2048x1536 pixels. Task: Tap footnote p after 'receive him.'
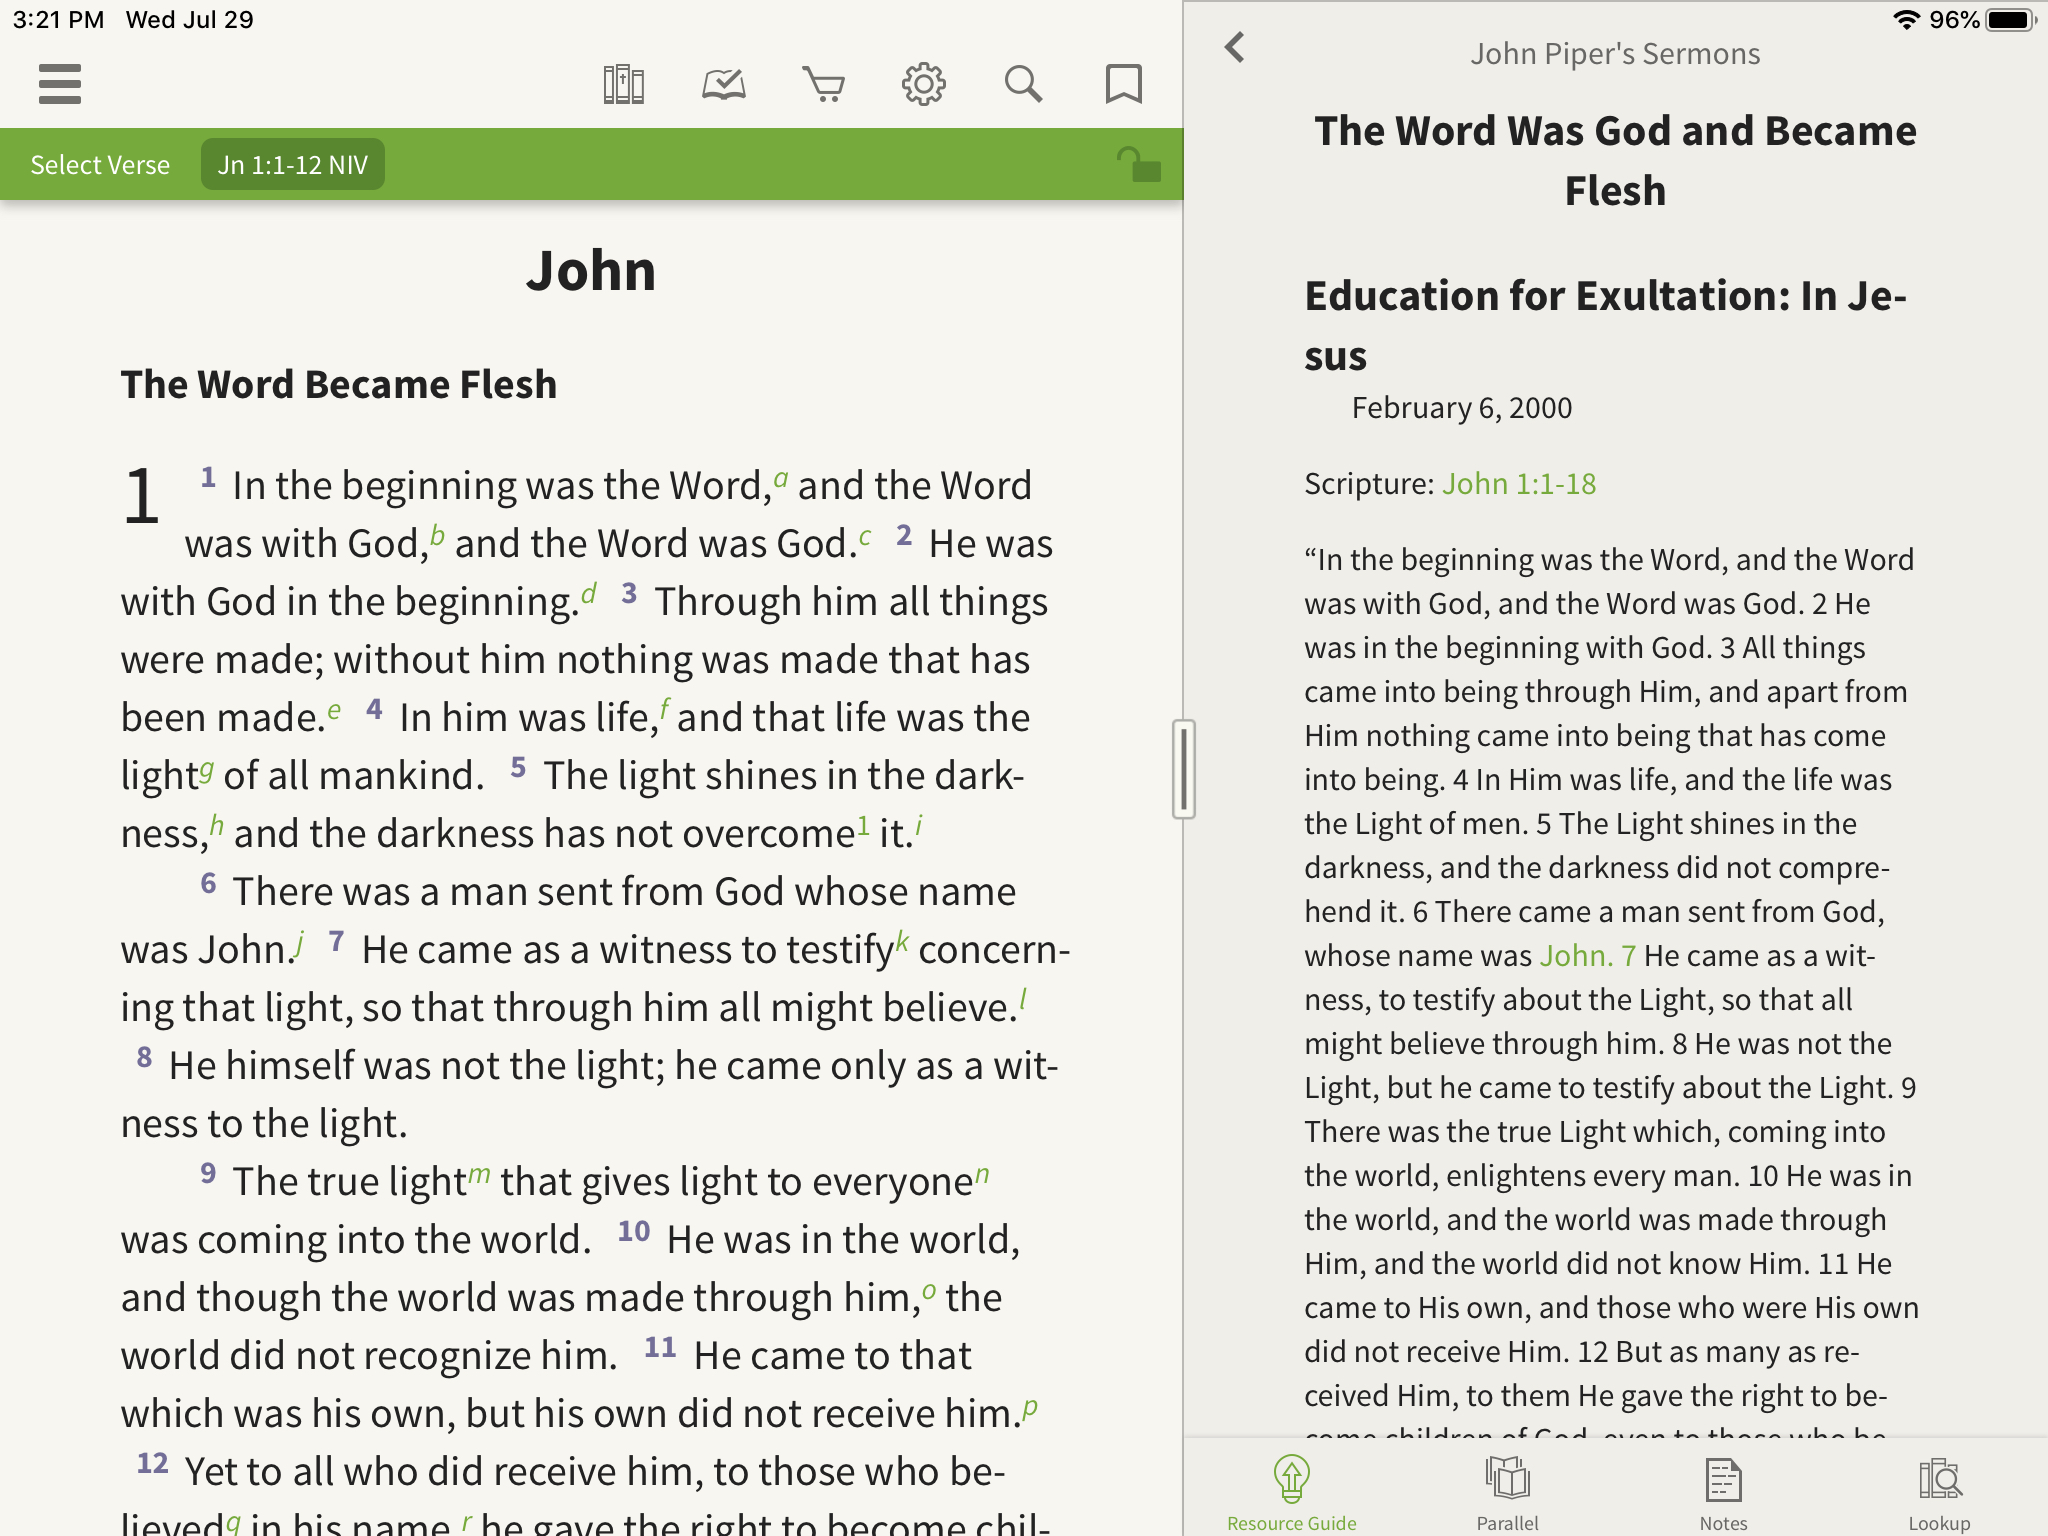1030,1408
